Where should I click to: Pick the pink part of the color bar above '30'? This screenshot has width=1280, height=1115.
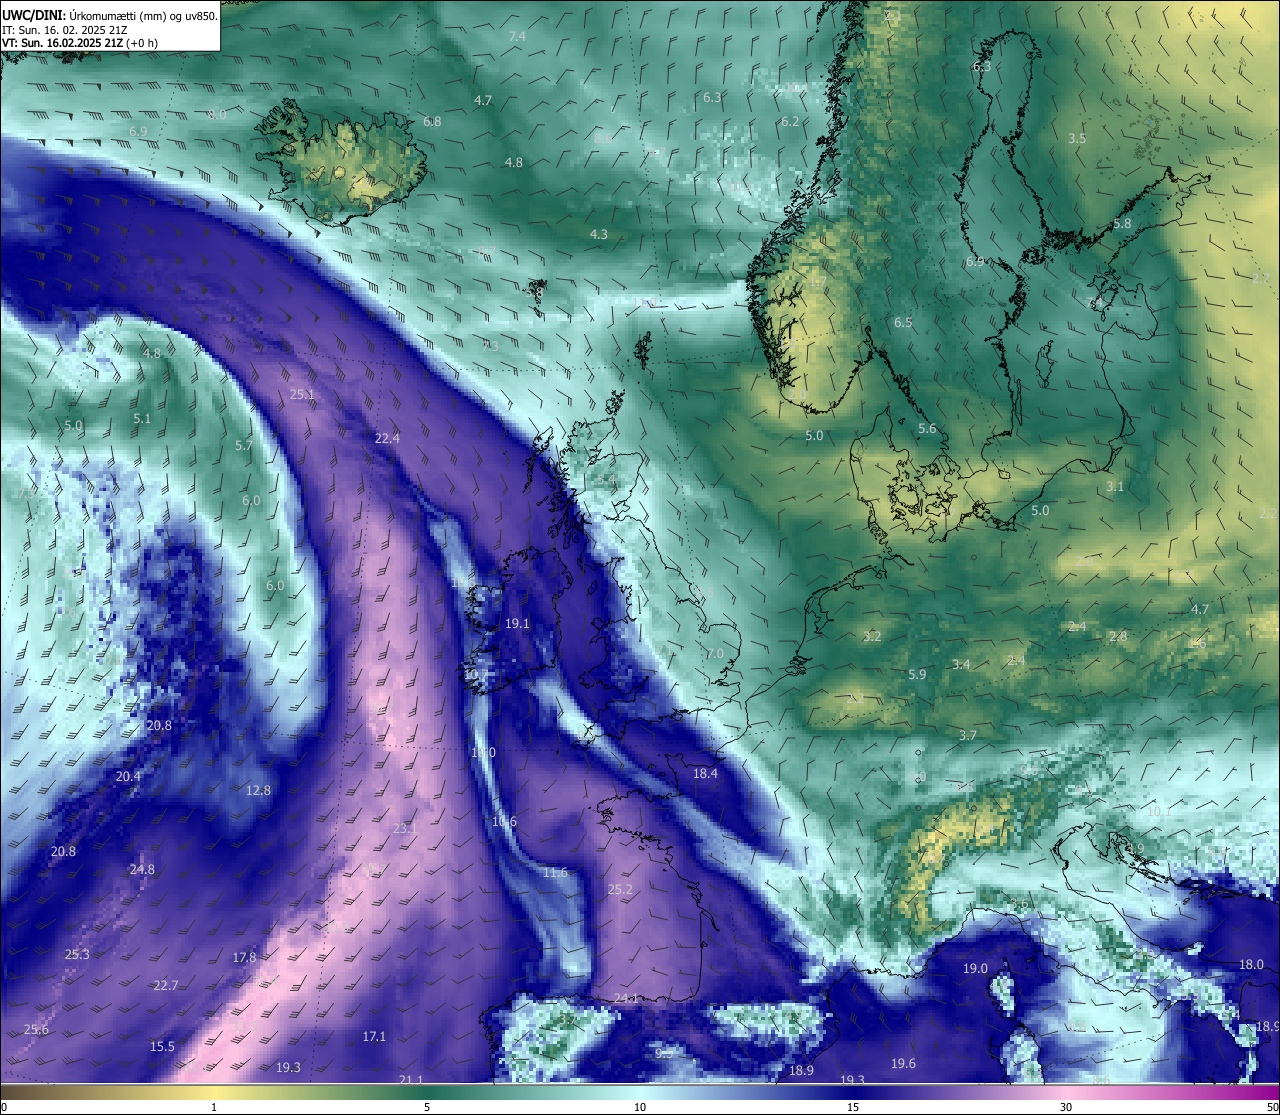tap(1066, 1092)
